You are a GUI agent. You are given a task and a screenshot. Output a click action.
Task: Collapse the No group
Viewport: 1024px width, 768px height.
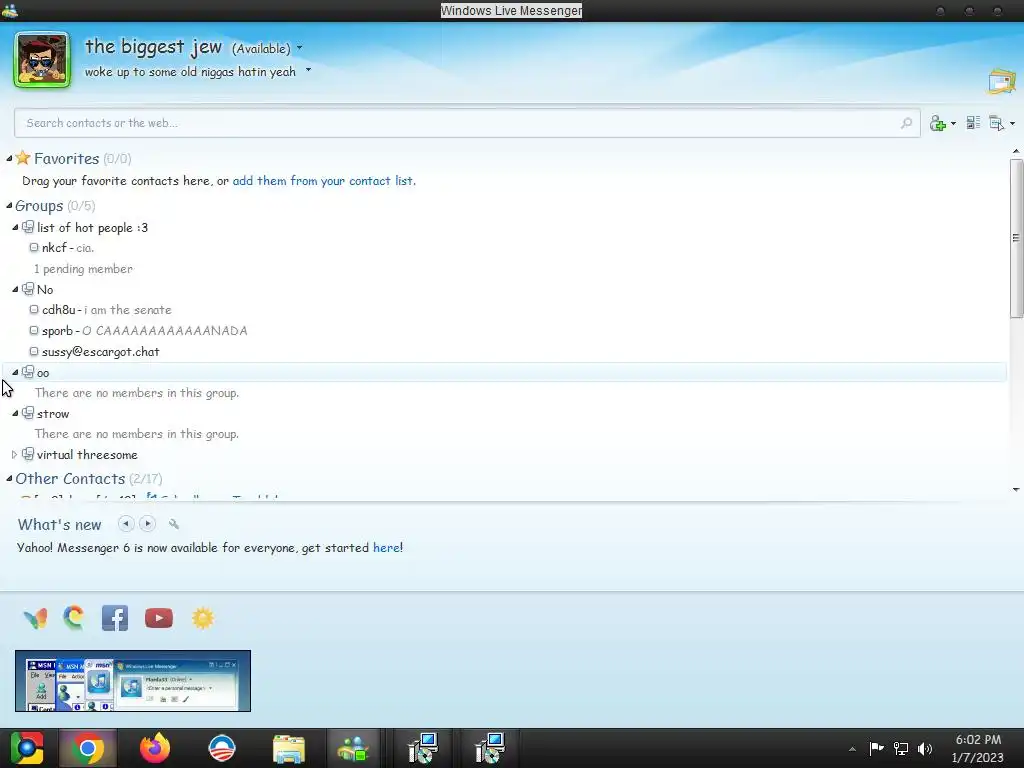tap(15, 289)
